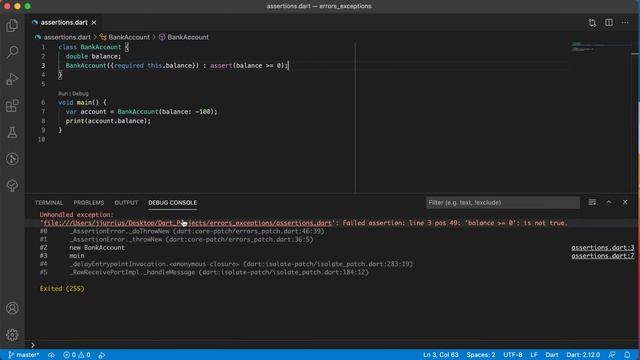Open the tree icon view in activity bar

tap(12, 186)
